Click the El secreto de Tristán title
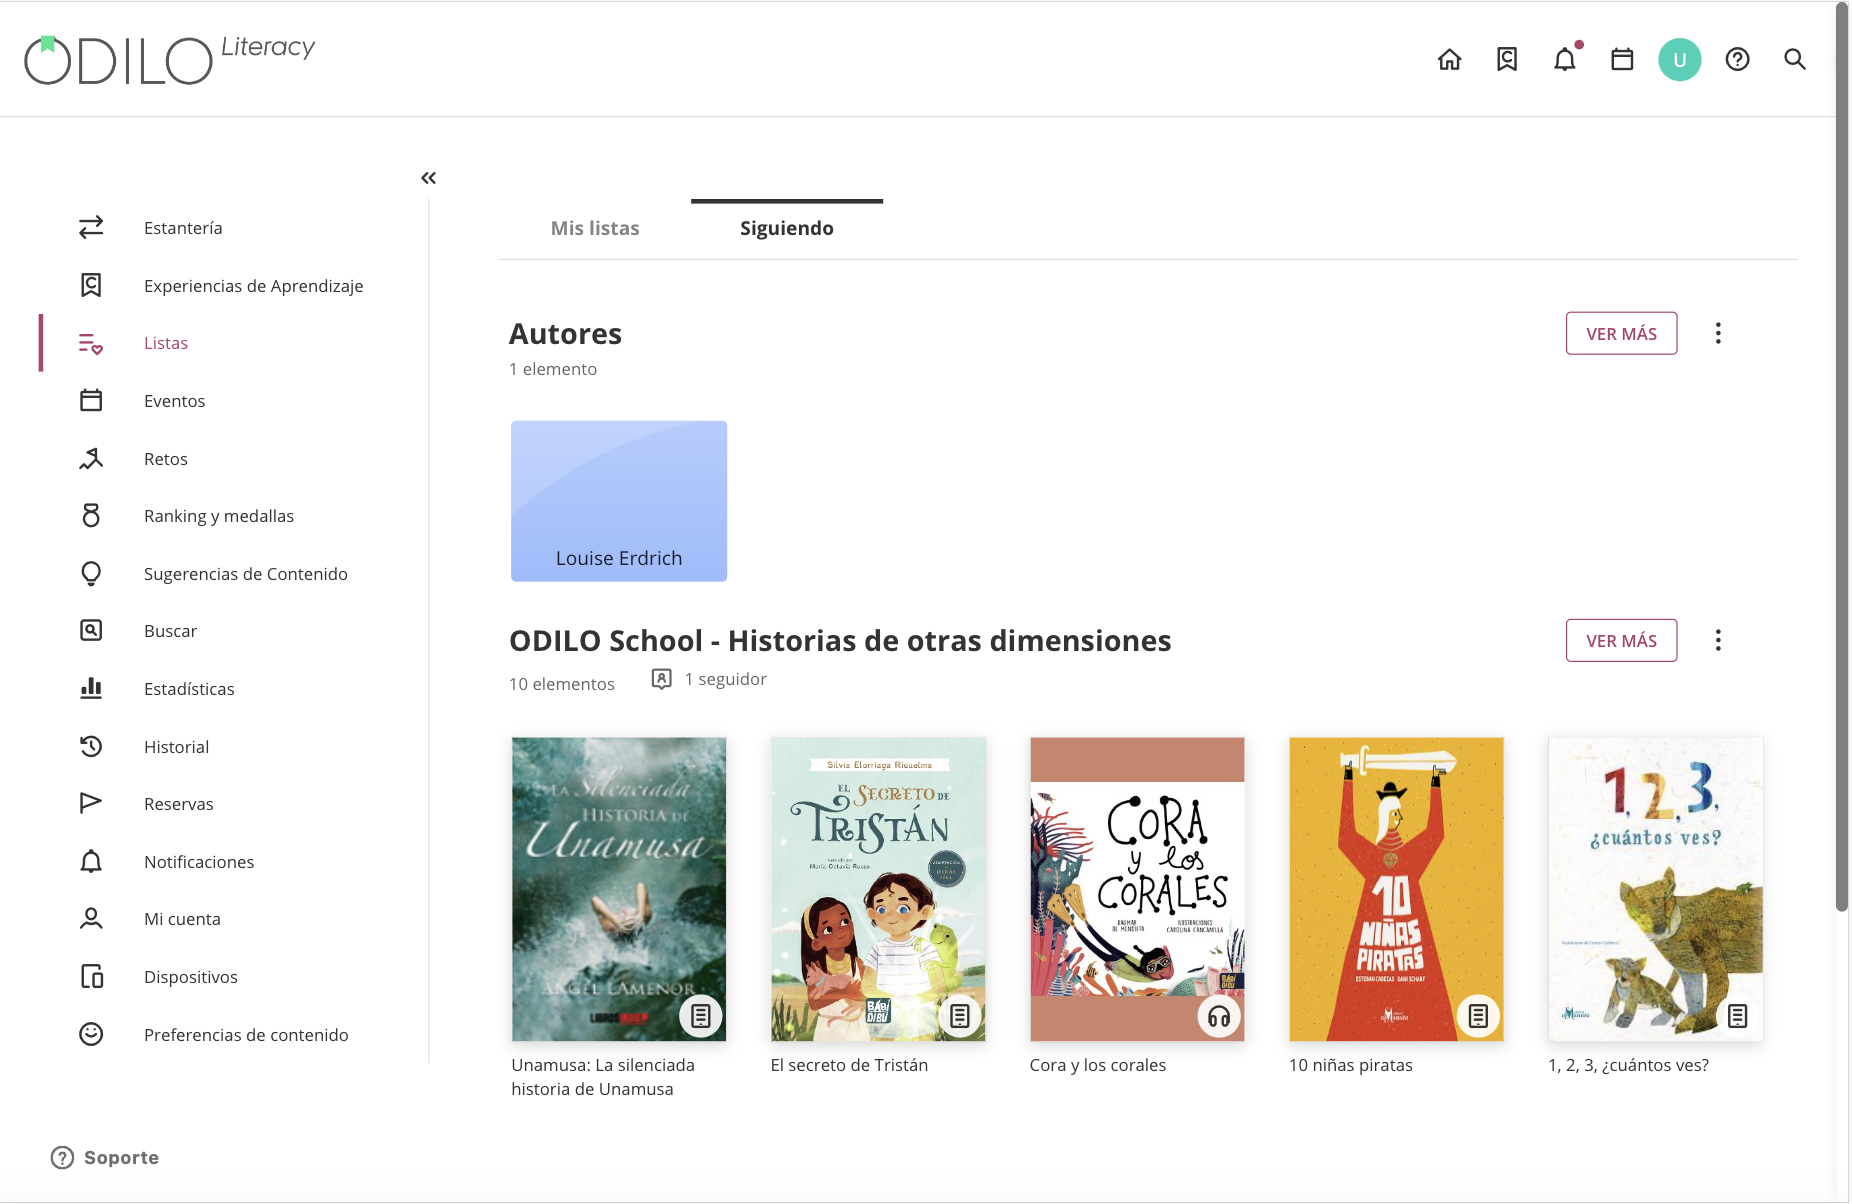 [x=849, y=1065]
